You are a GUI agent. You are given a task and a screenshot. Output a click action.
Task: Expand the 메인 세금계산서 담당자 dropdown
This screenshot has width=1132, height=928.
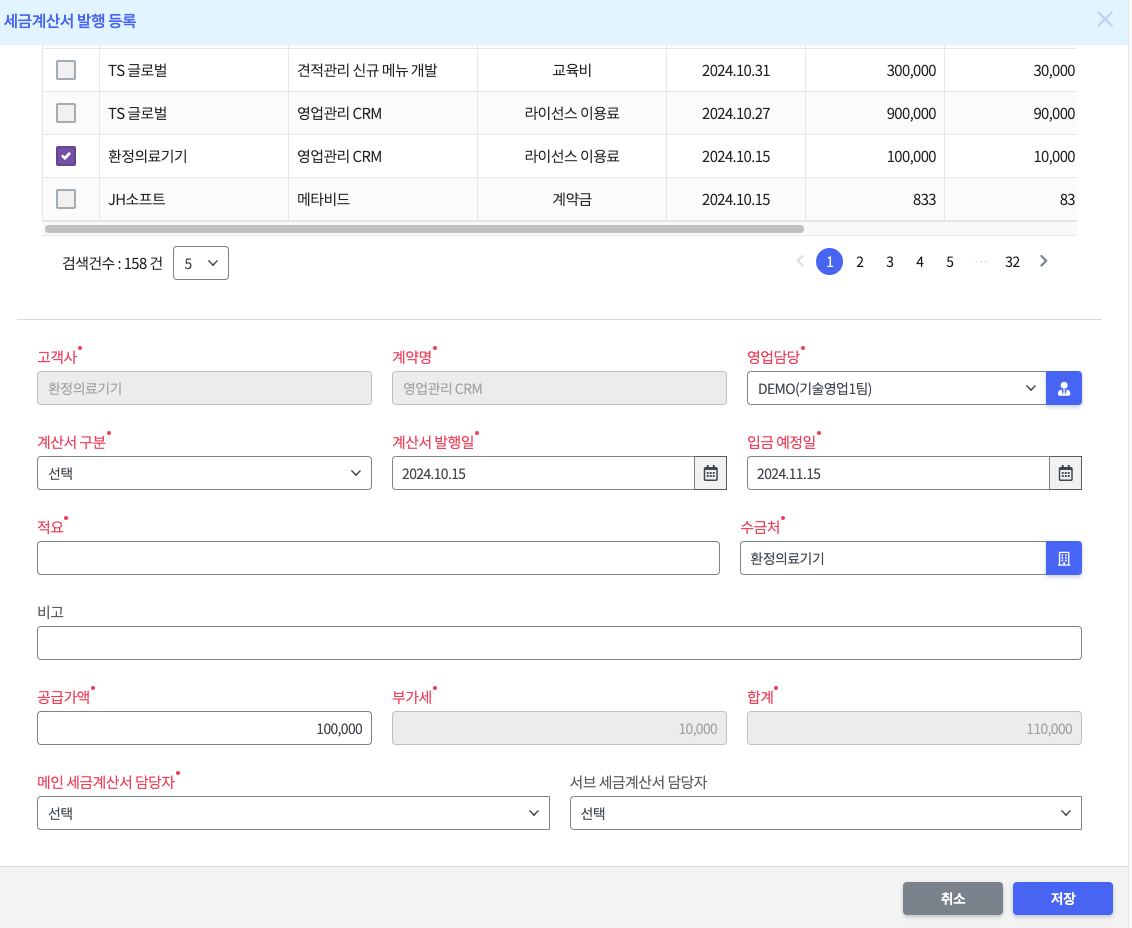(x=293, y=813)
